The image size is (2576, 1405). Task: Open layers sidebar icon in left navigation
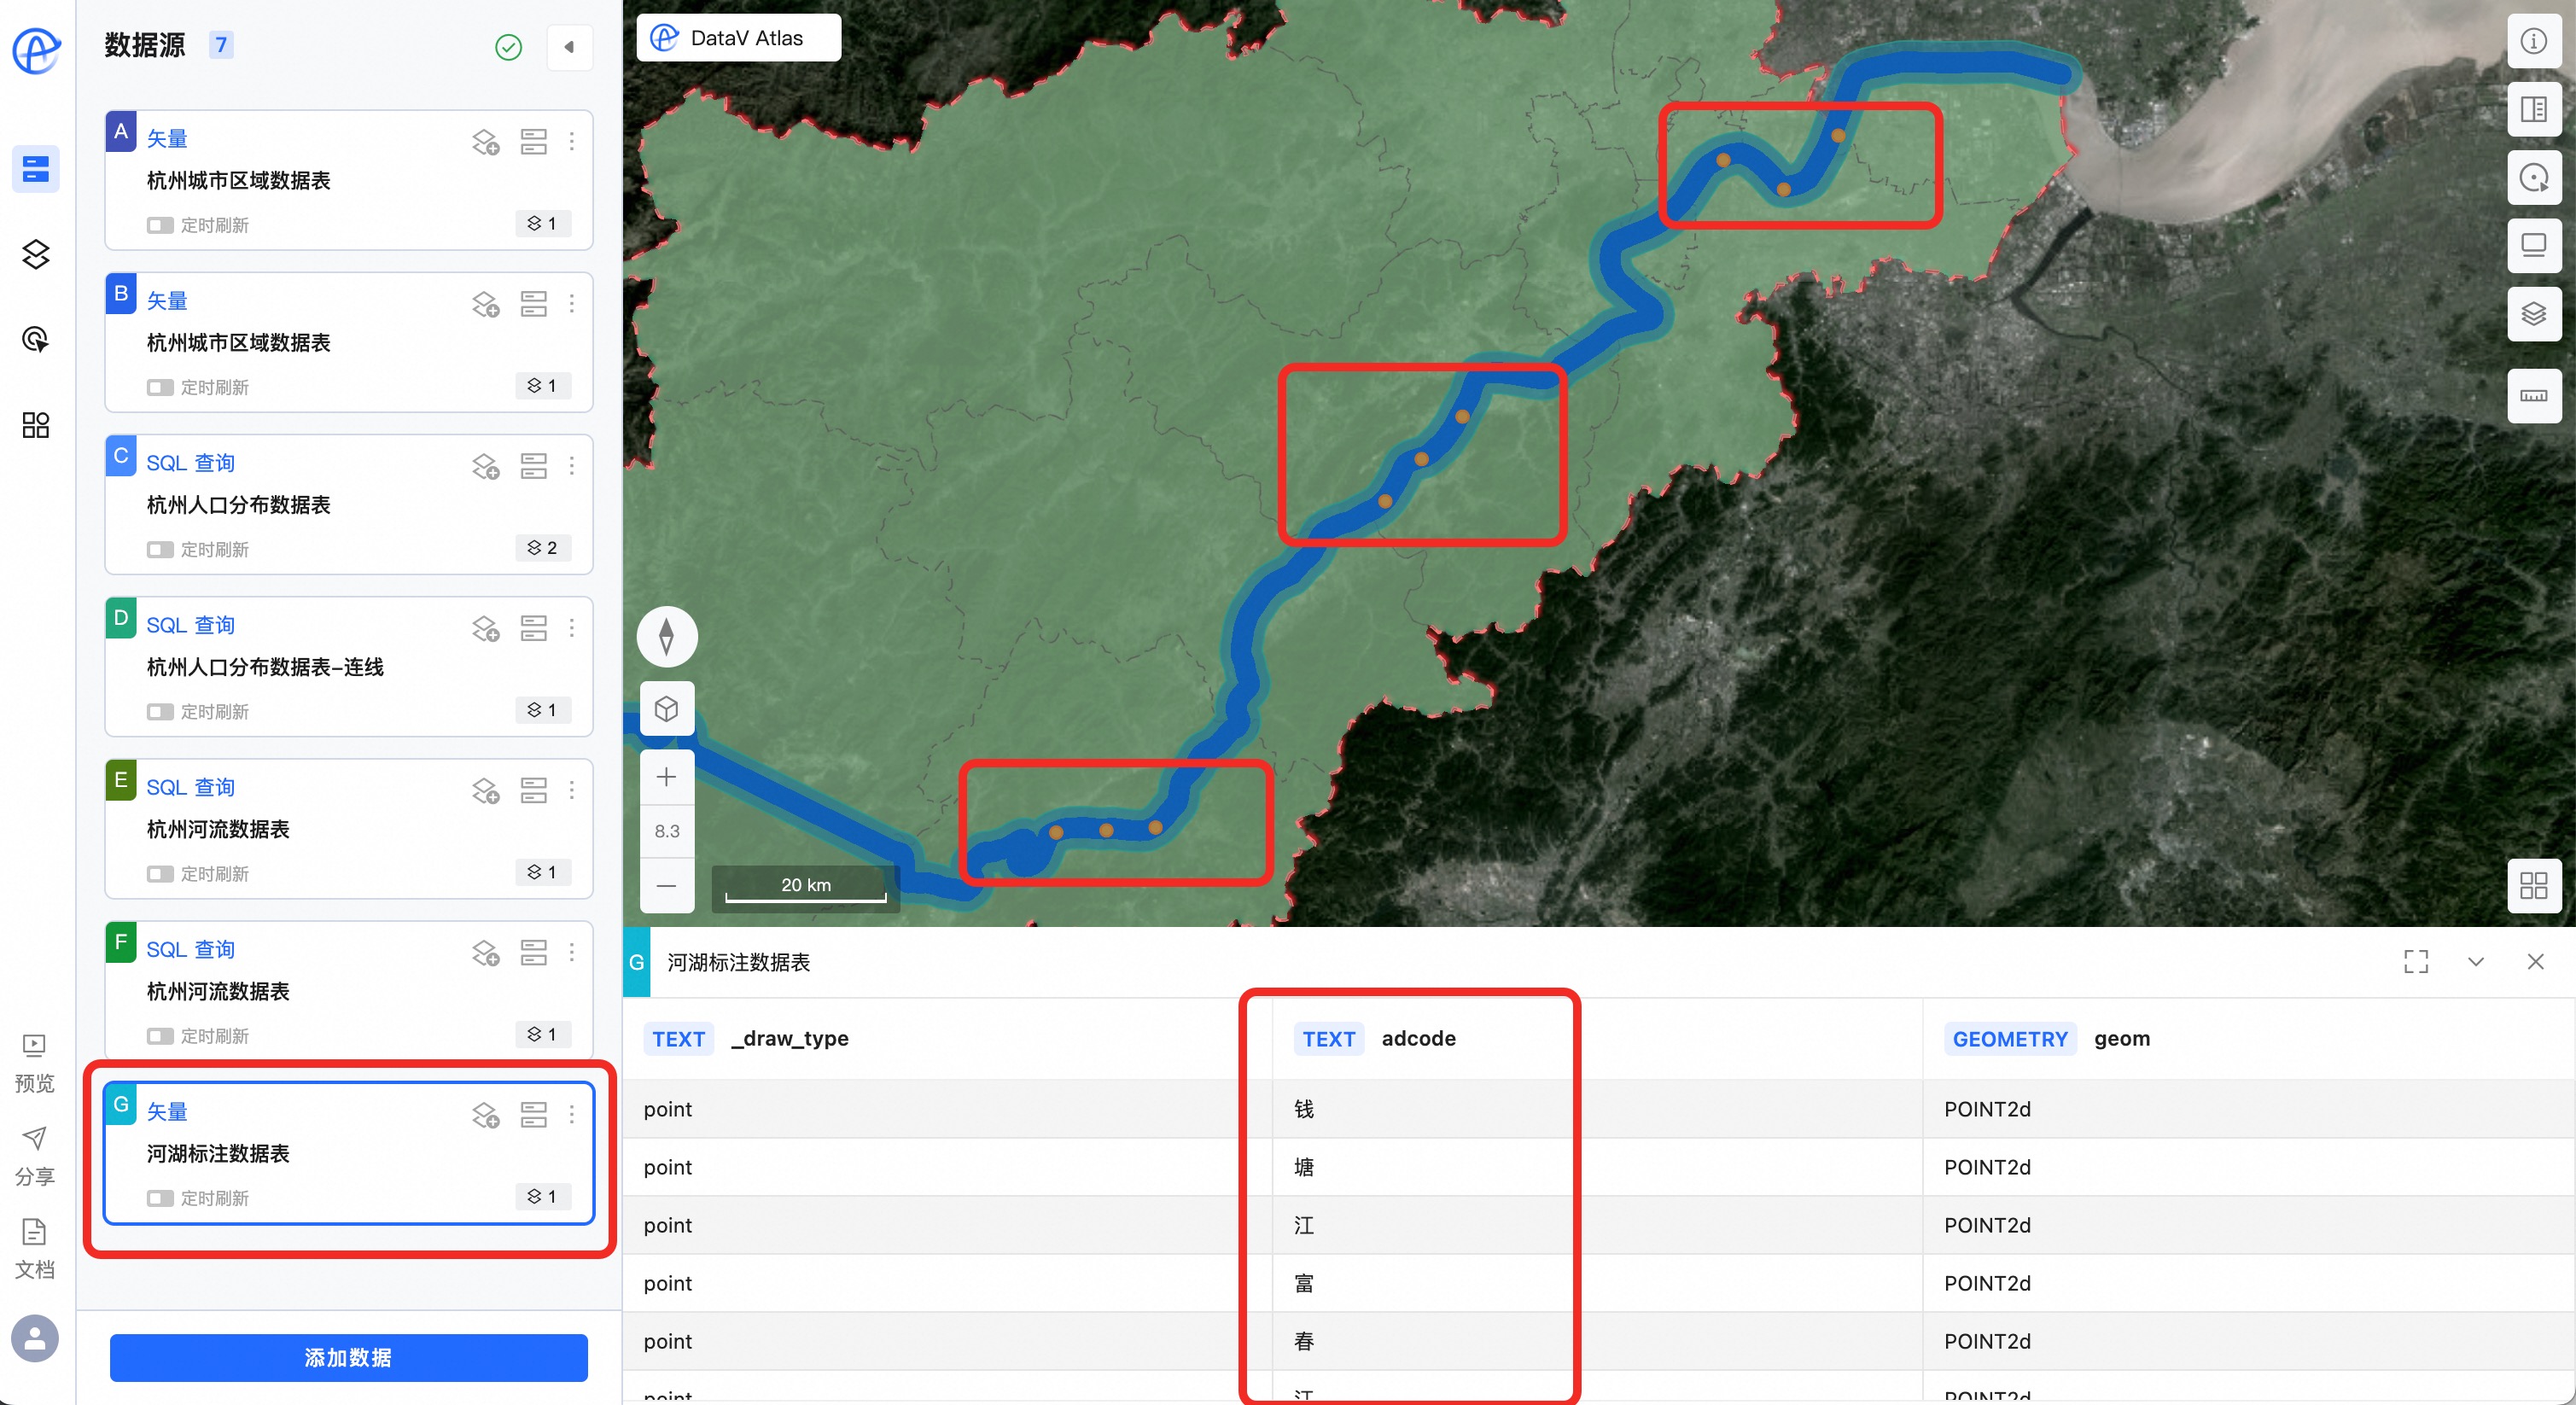click(x=36, y=254)
